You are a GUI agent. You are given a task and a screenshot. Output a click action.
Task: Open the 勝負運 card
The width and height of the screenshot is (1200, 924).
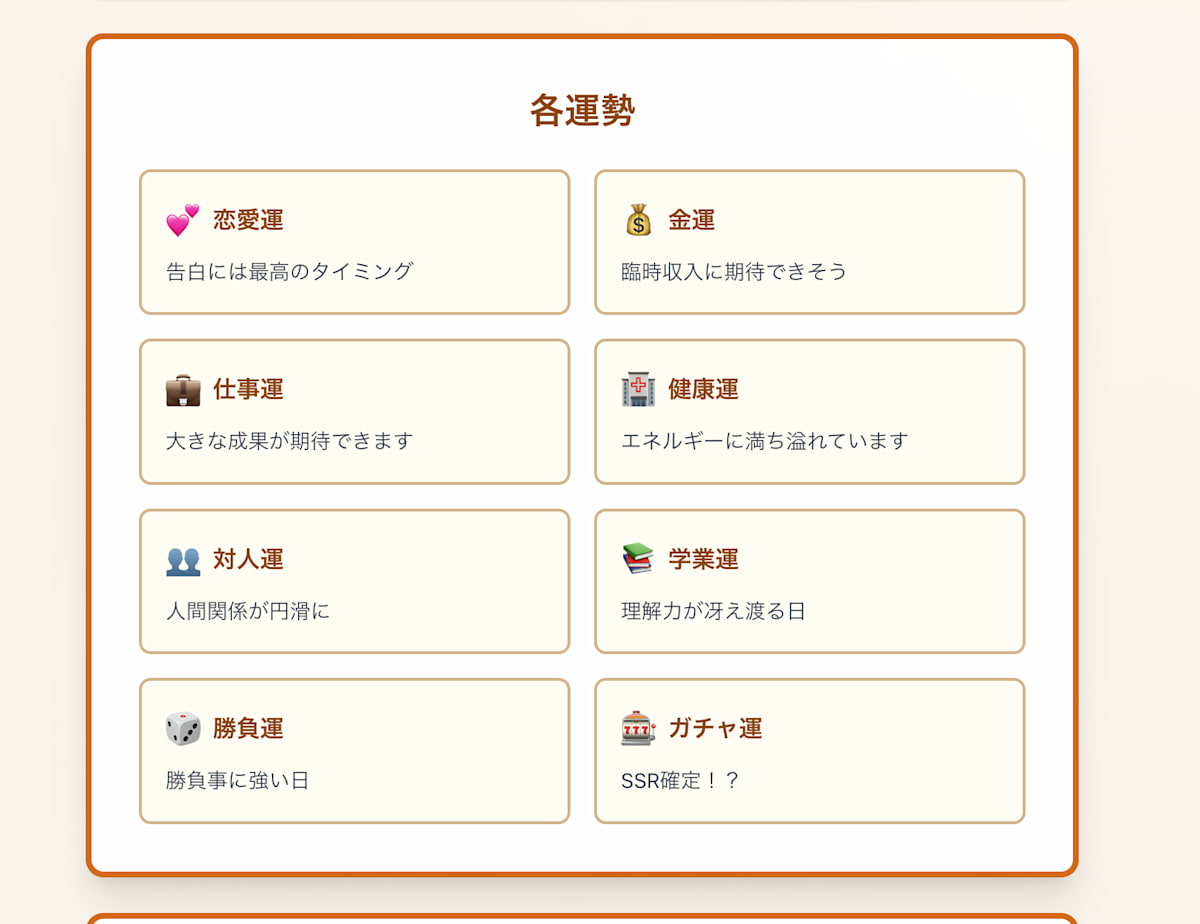point(354,751)
